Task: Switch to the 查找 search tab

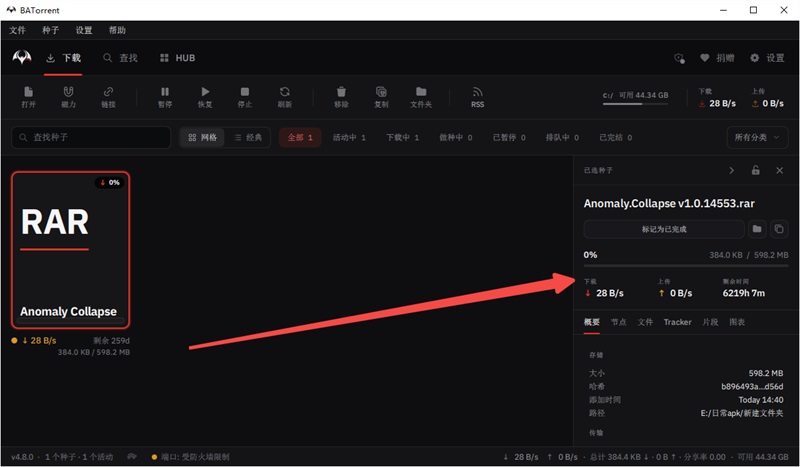Action: click(120, 58)
